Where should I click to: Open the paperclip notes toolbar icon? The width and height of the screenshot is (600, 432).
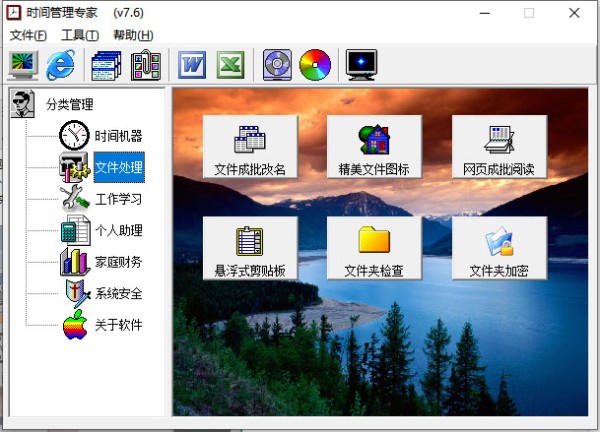pyautogui.click(x=146, y=65)
